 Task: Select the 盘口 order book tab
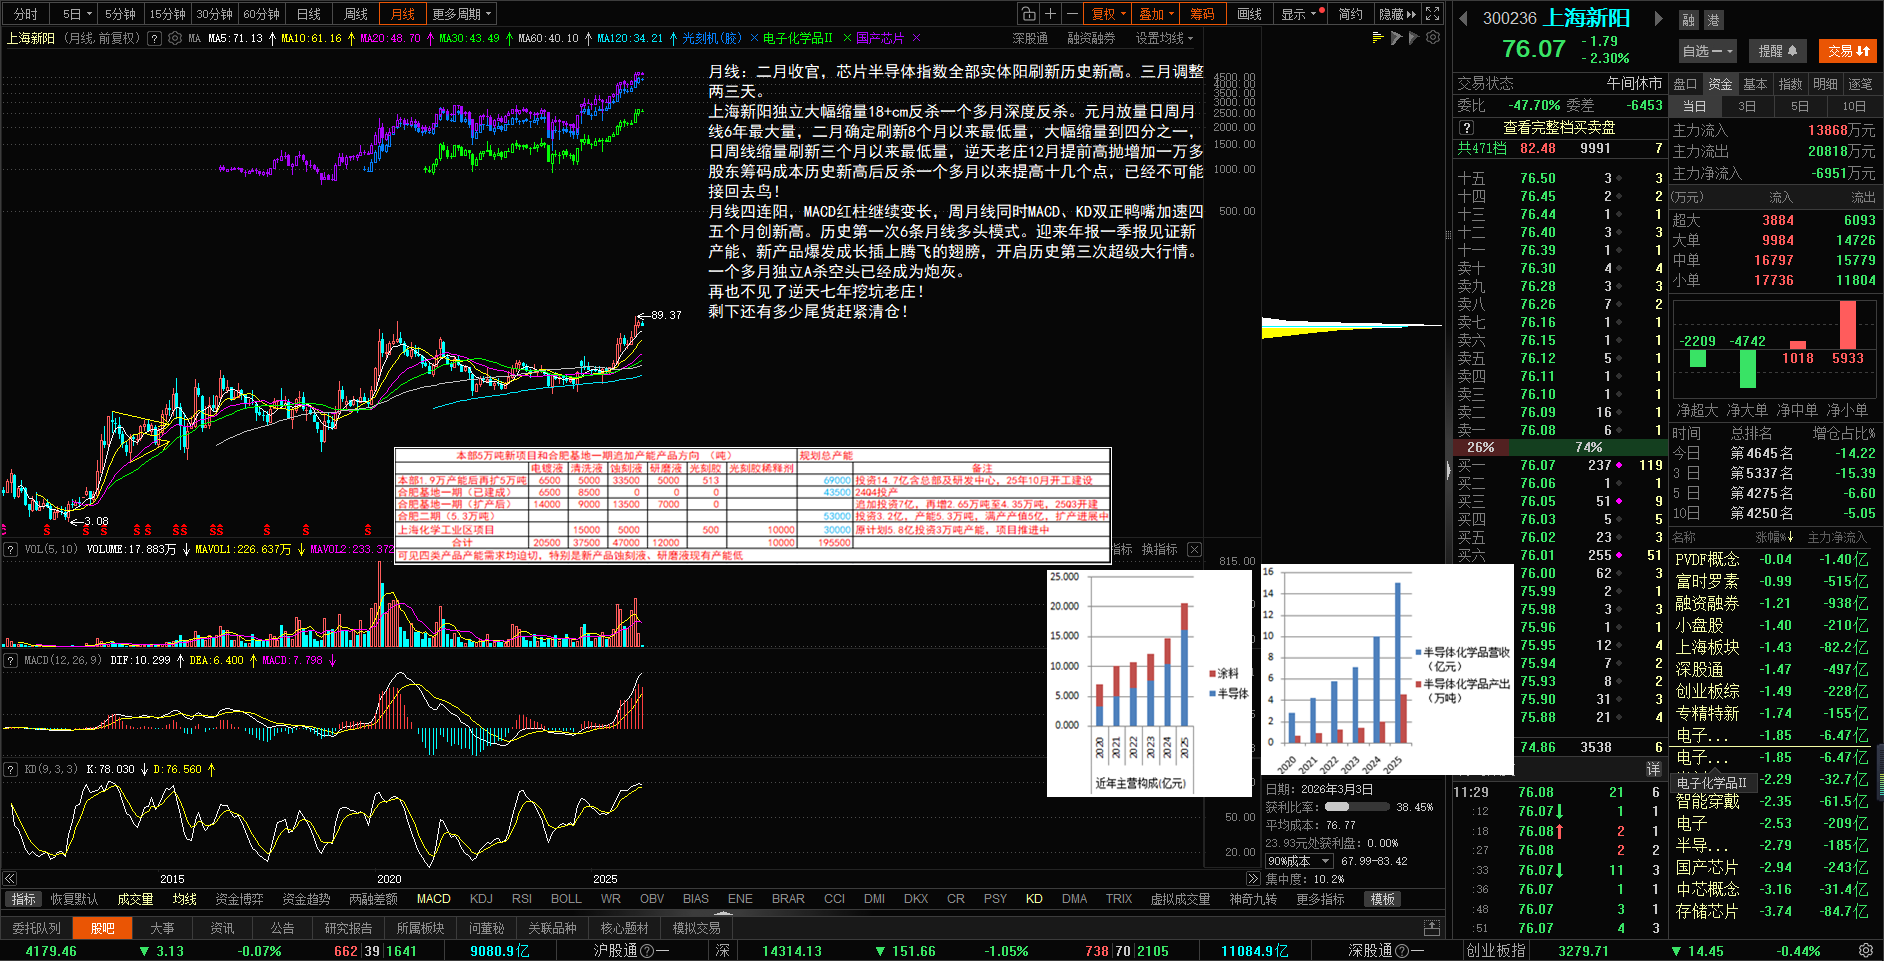coord(1686,84)
